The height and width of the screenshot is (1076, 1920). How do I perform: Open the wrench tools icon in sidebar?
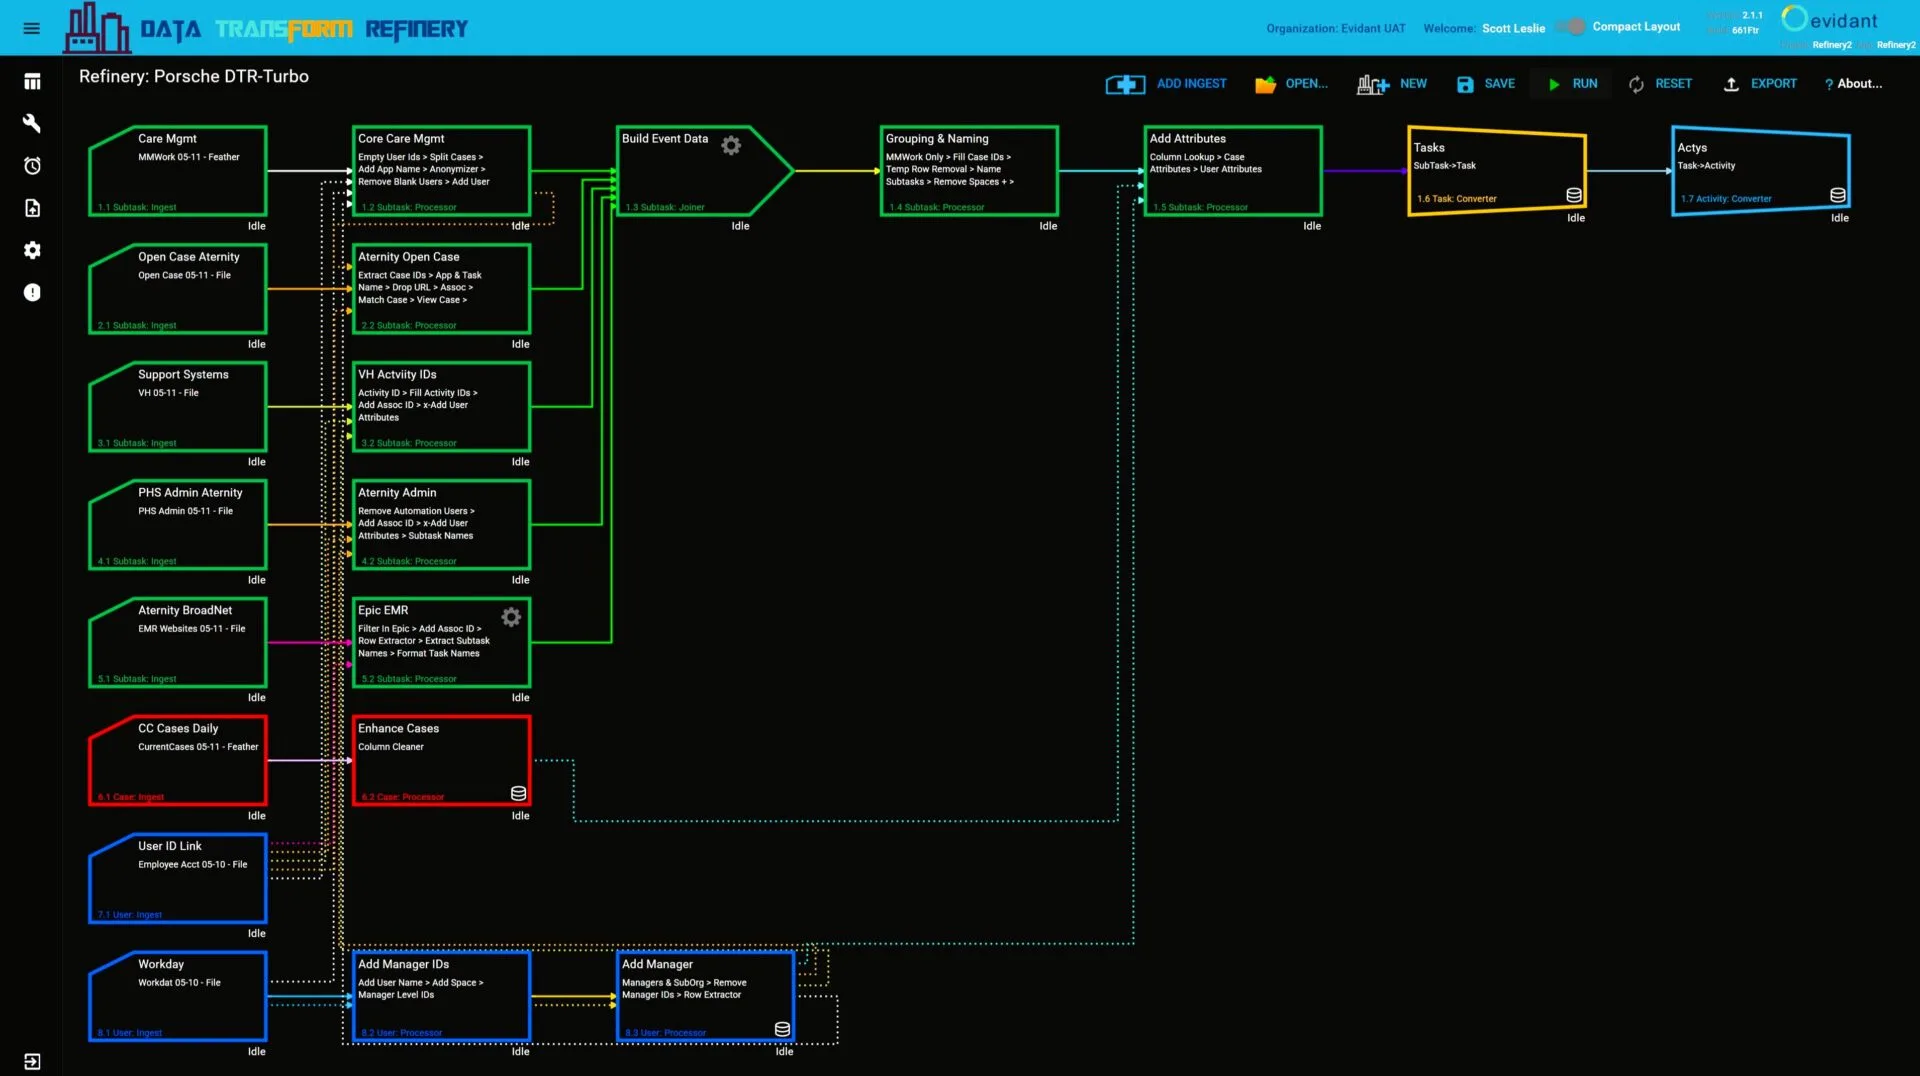pos(32,123)
